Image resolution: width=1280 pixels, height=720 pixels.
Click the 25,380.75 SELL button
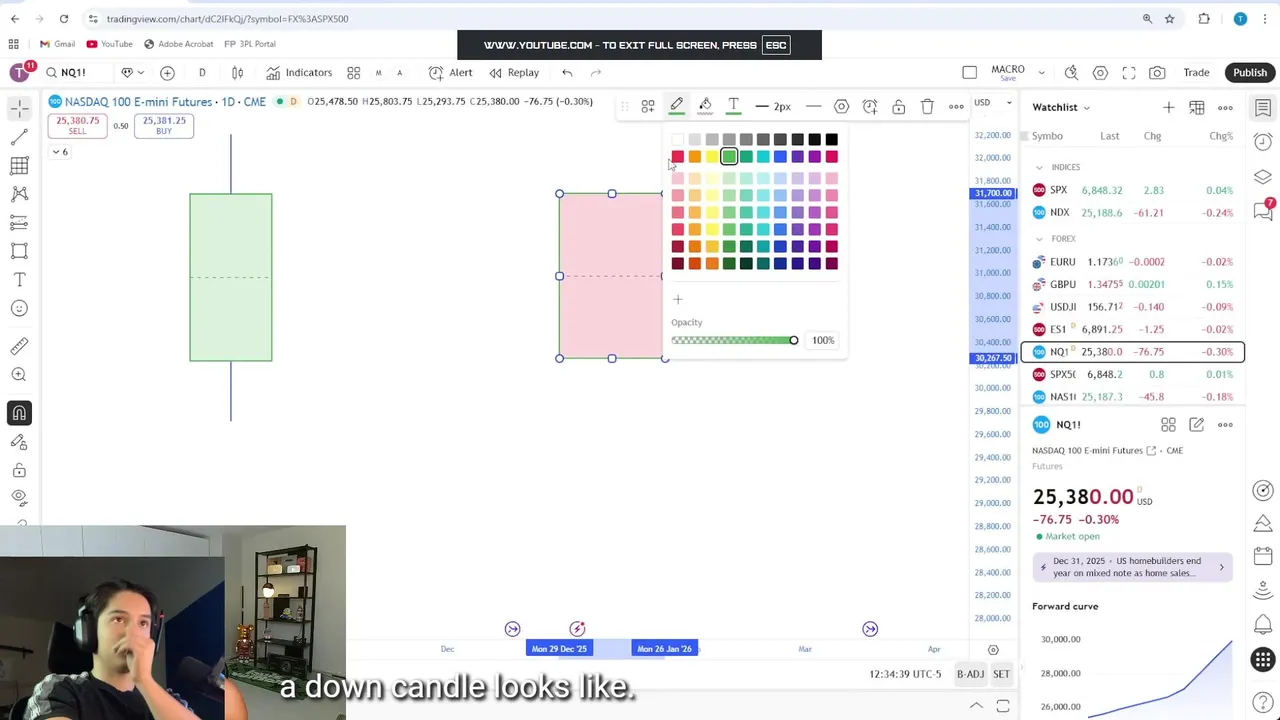(78, 125)
